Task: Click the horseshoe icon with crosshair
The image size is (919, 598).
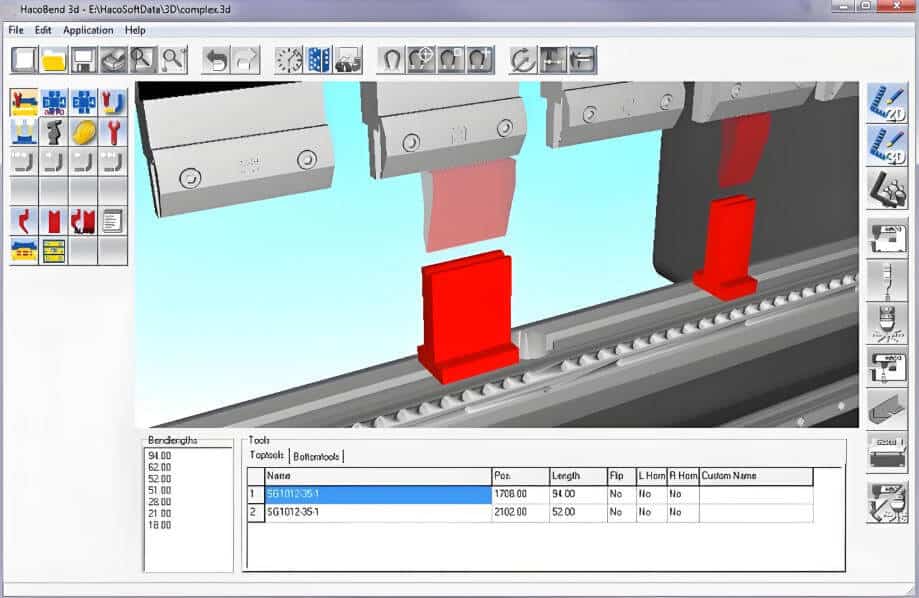Action: click(421, 60)
